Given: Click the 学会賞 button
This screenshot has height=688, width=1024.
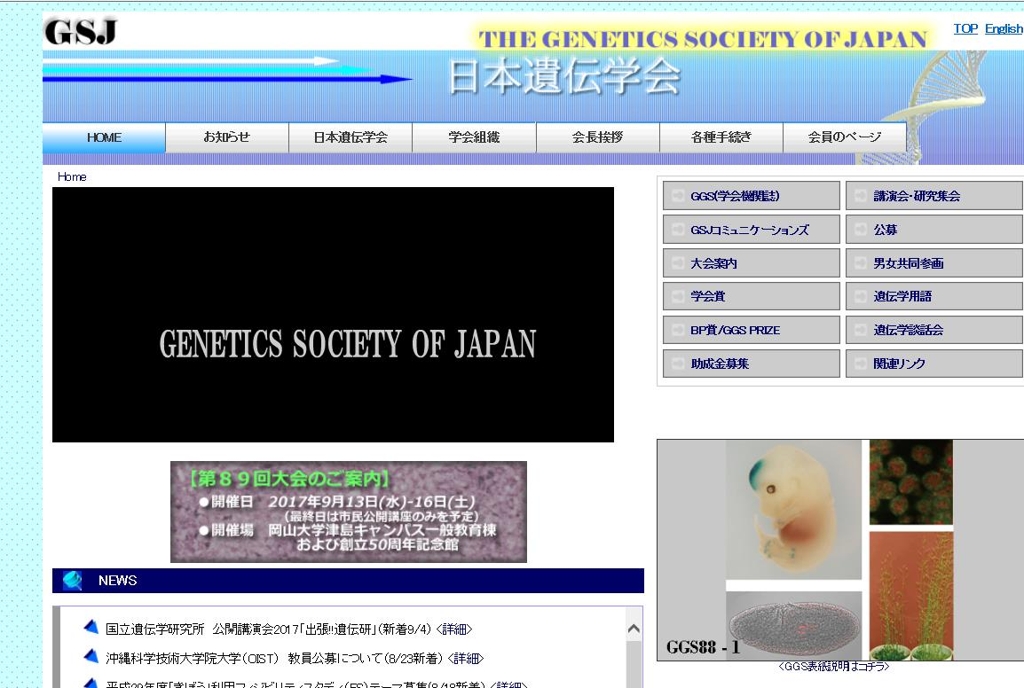Looking at the screenshot, I should click(x=751, y=296).
